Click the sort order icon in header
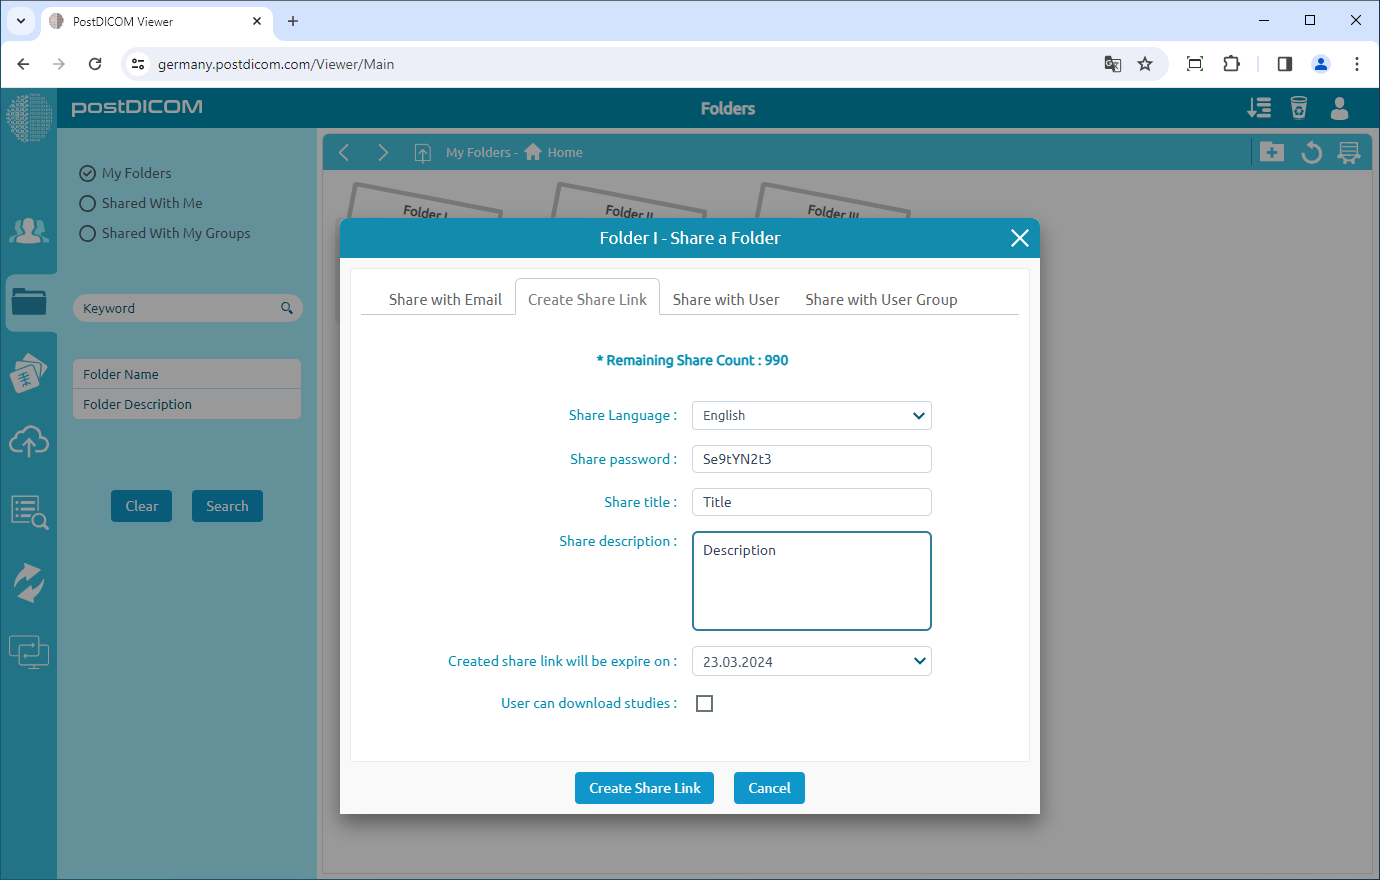 [x=1259, y=108]
